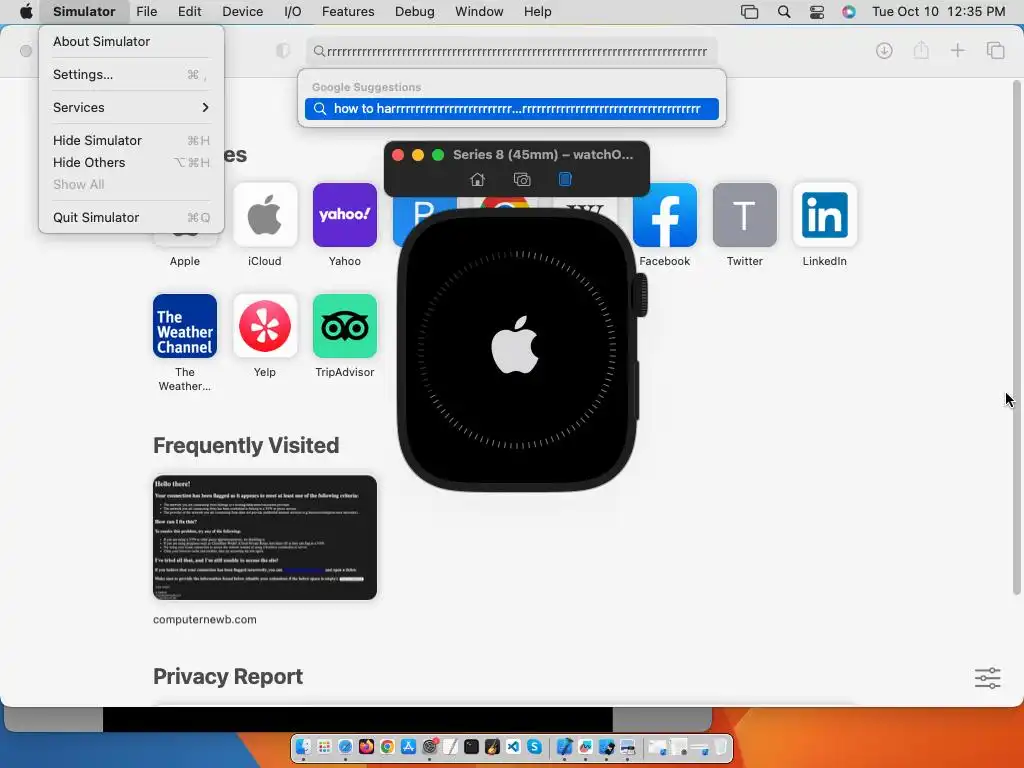Click the Finder icon in Dock
This screenshot has height=768, width=1024.
[303, 746]
